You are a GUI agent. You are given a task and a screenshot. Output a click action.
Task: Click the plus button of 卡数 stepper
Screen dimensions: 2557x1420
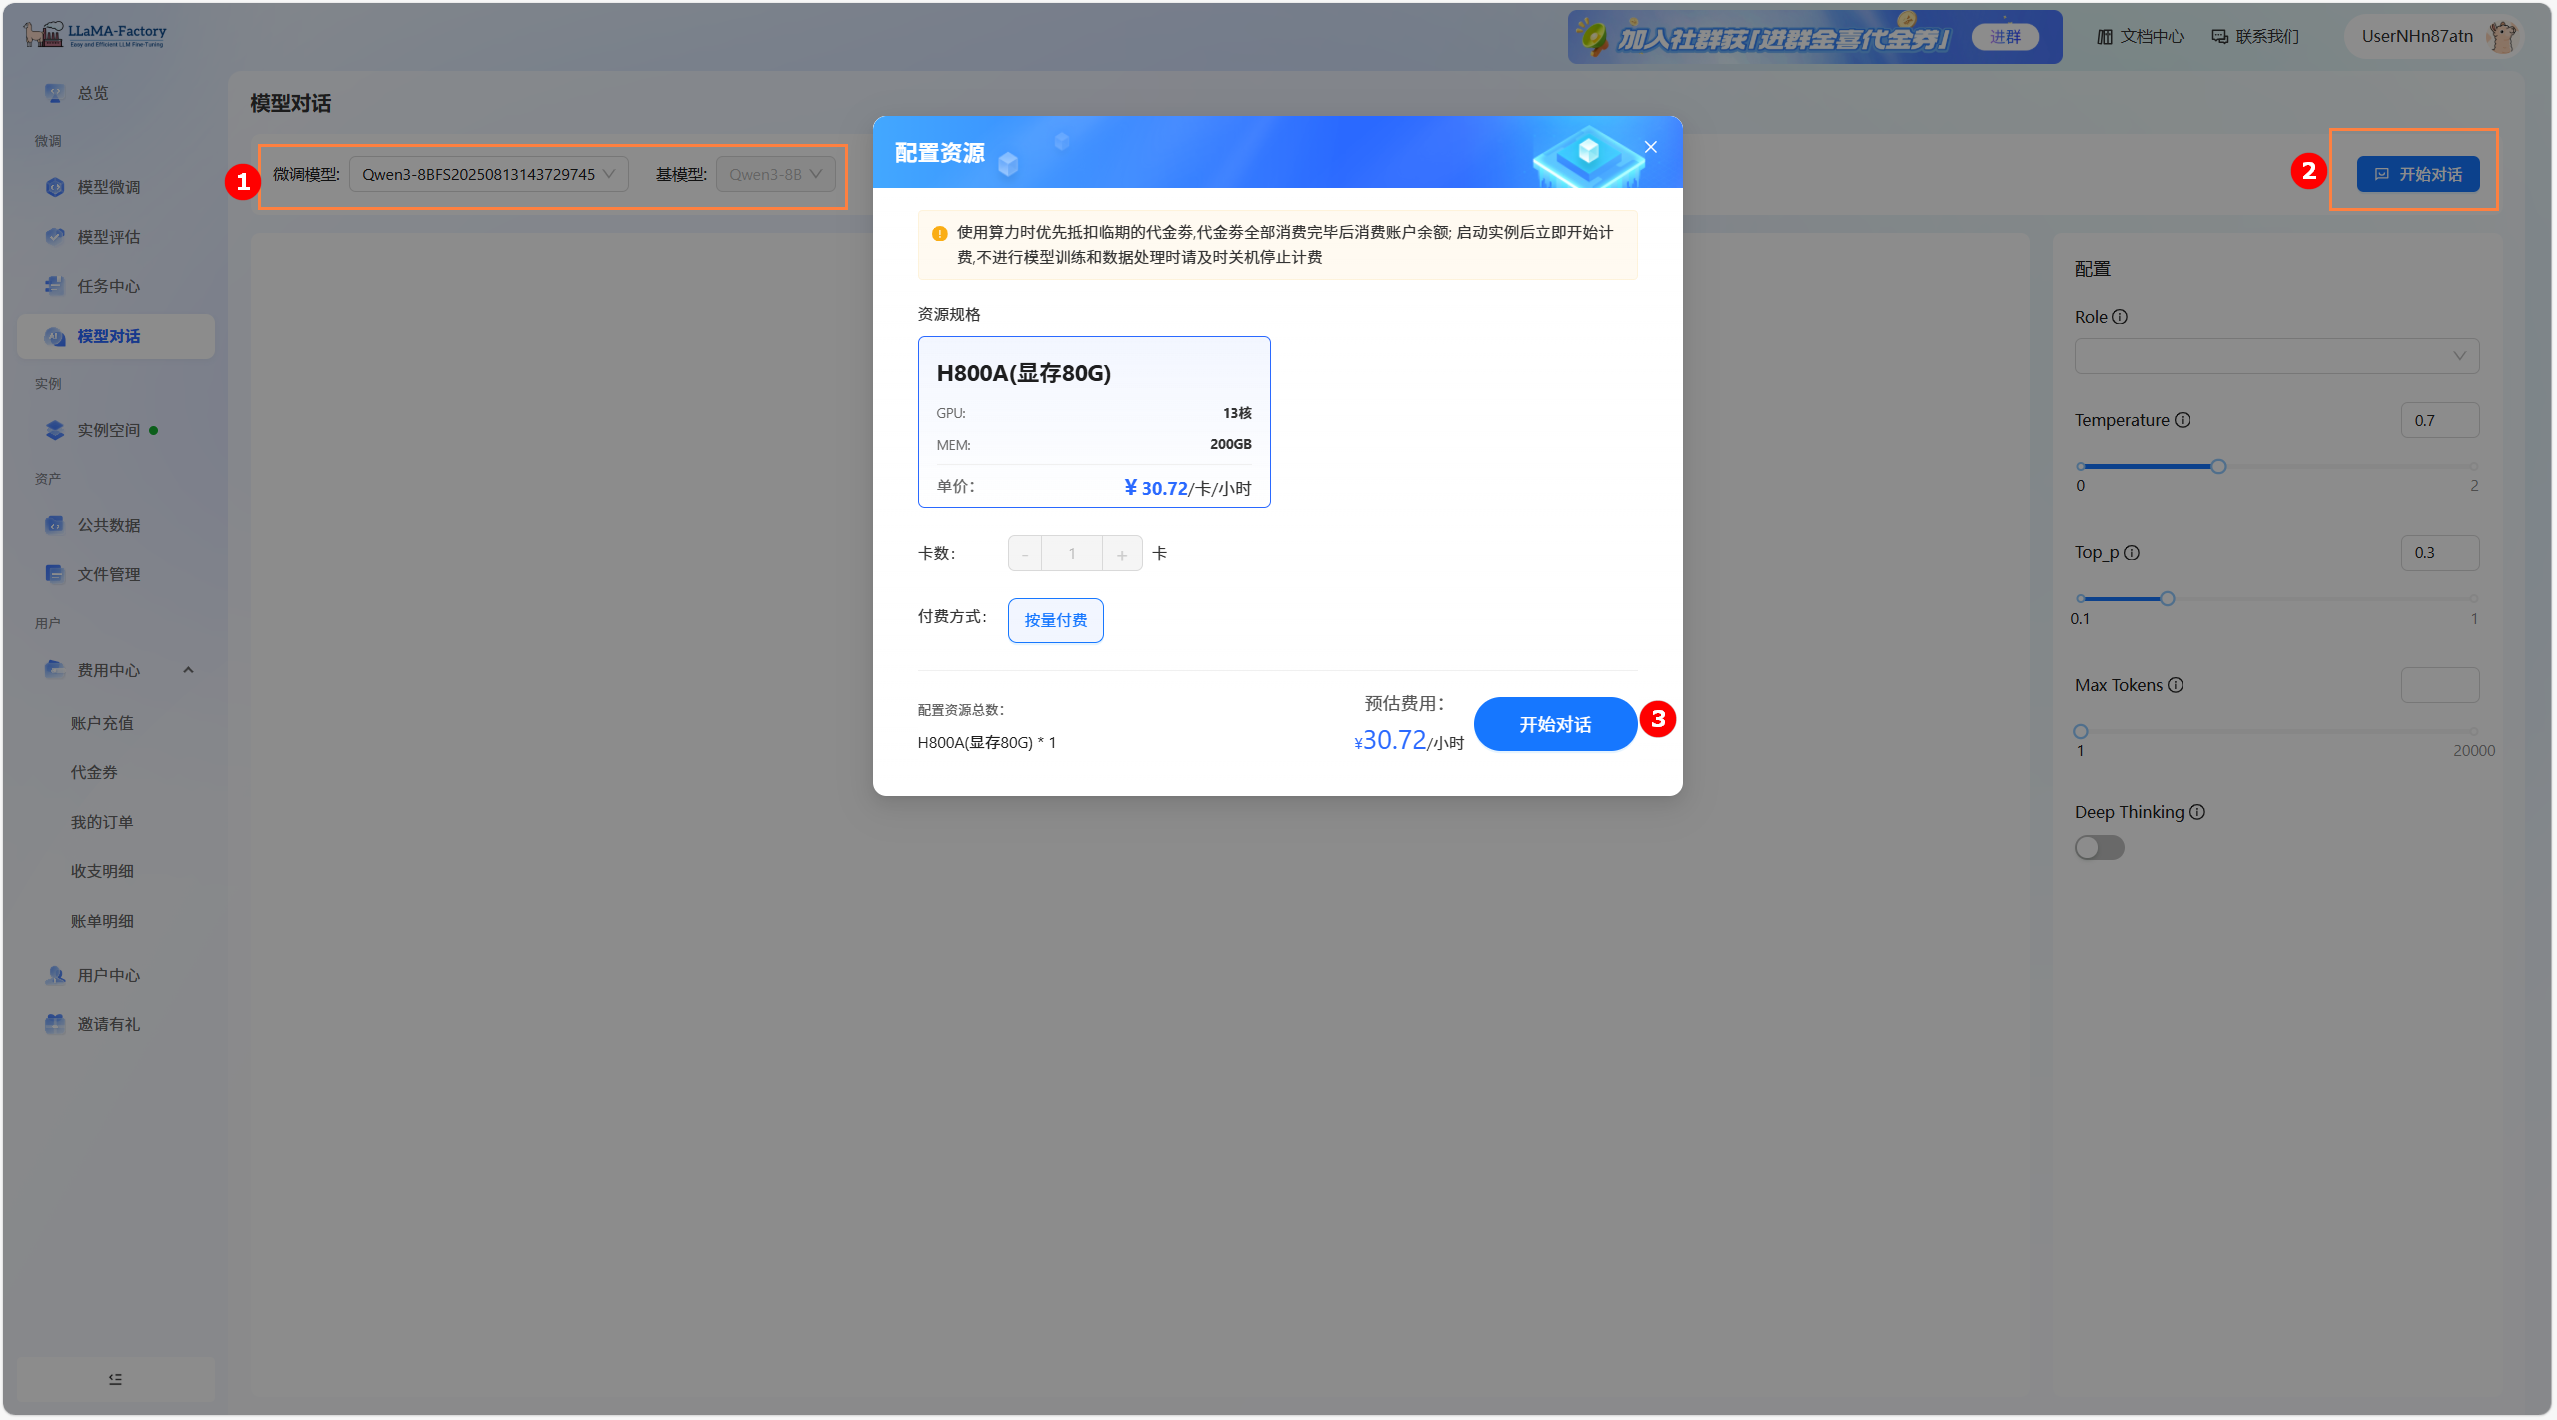pyautogui.click(x=1122, y=554)
